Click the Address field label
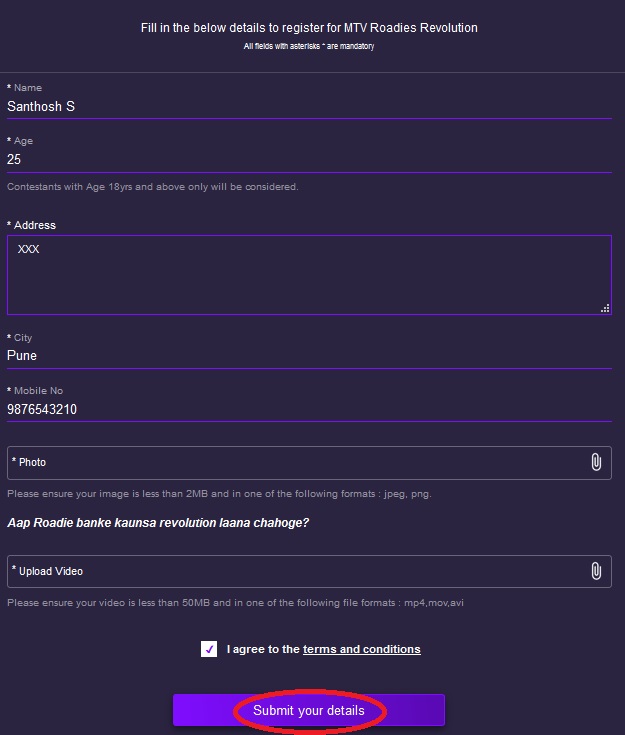The width and height of the screenshot is (625, 735). (x=34, y=225)
